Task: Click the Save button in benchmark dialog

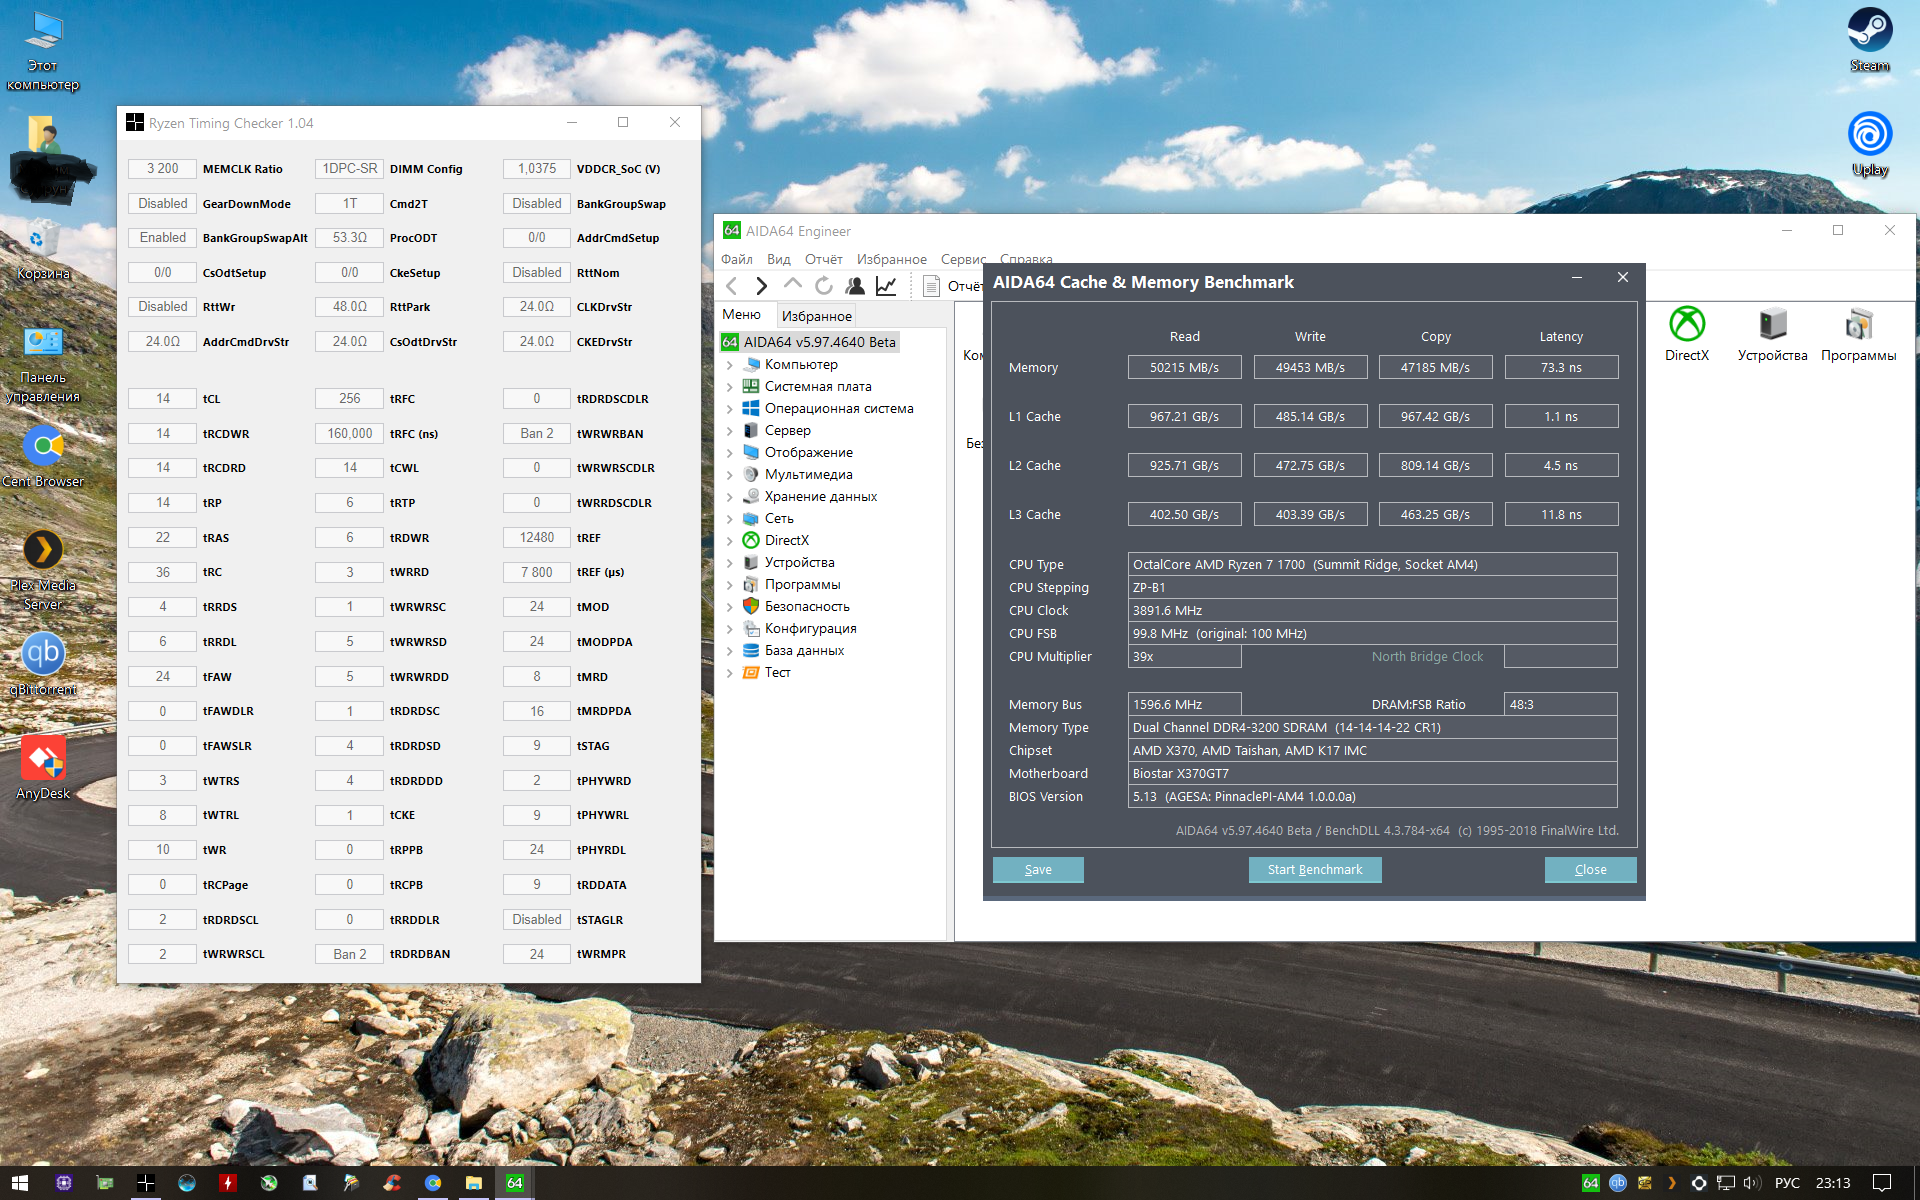Action: pyautogui.click(x=1037, y=869)
